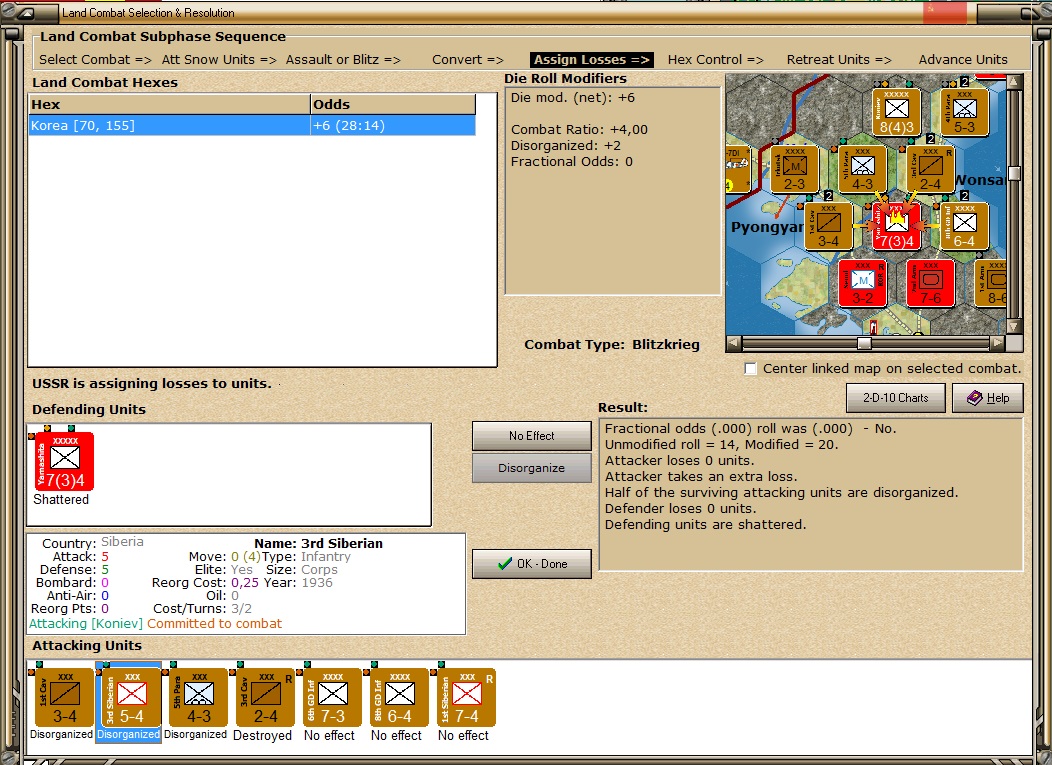Click the red 3-2 militia counter on the map

coord(862,283)
